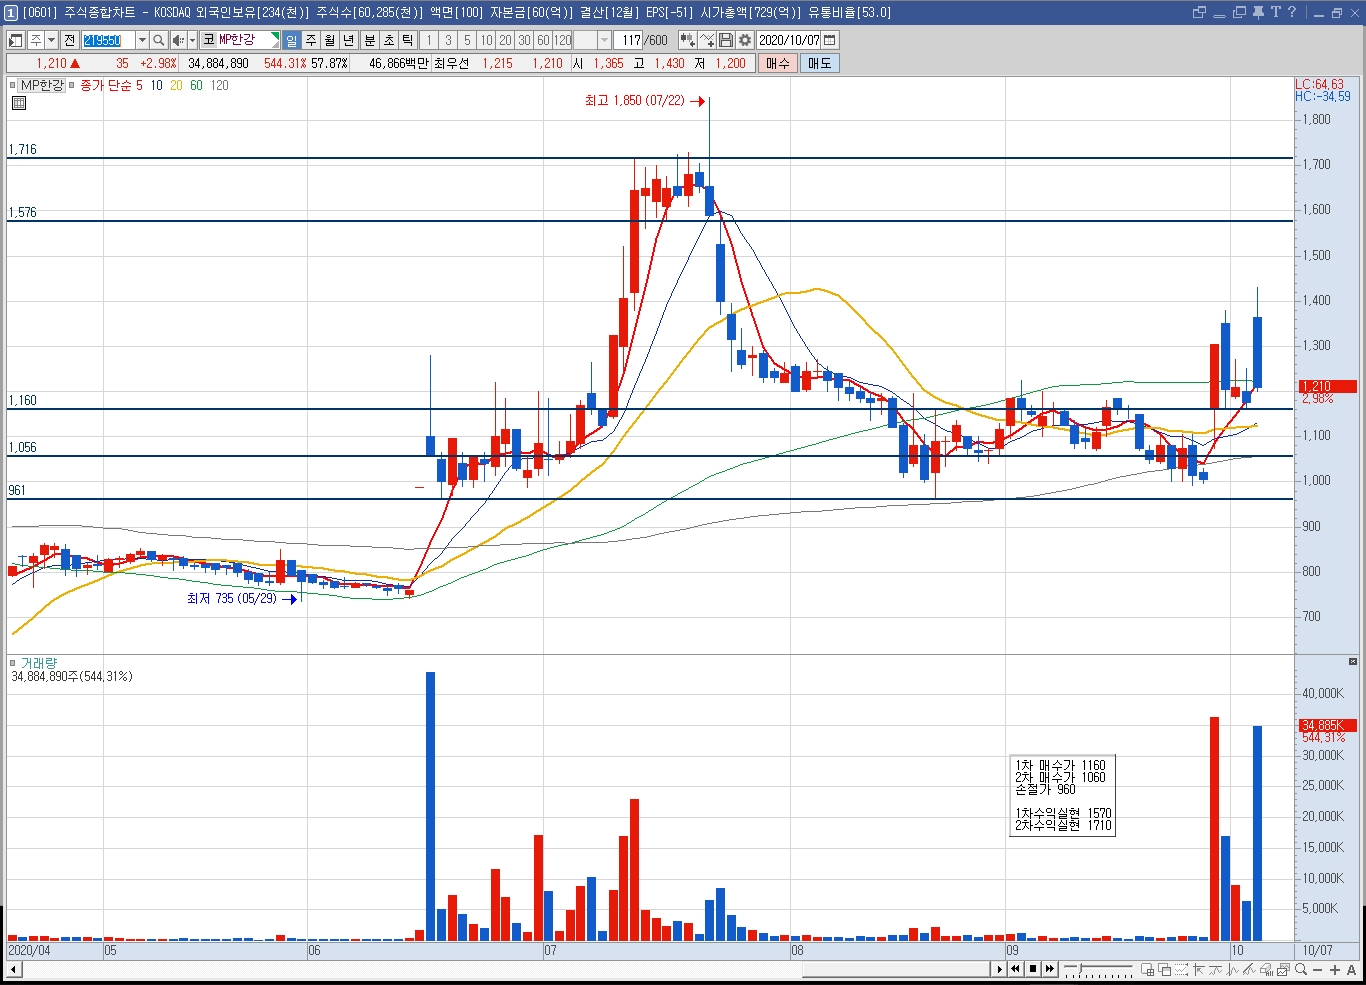Screen dimensions: 1366x985
Task: Switch to weekly (주) chart period
Action: pos(310,40)
